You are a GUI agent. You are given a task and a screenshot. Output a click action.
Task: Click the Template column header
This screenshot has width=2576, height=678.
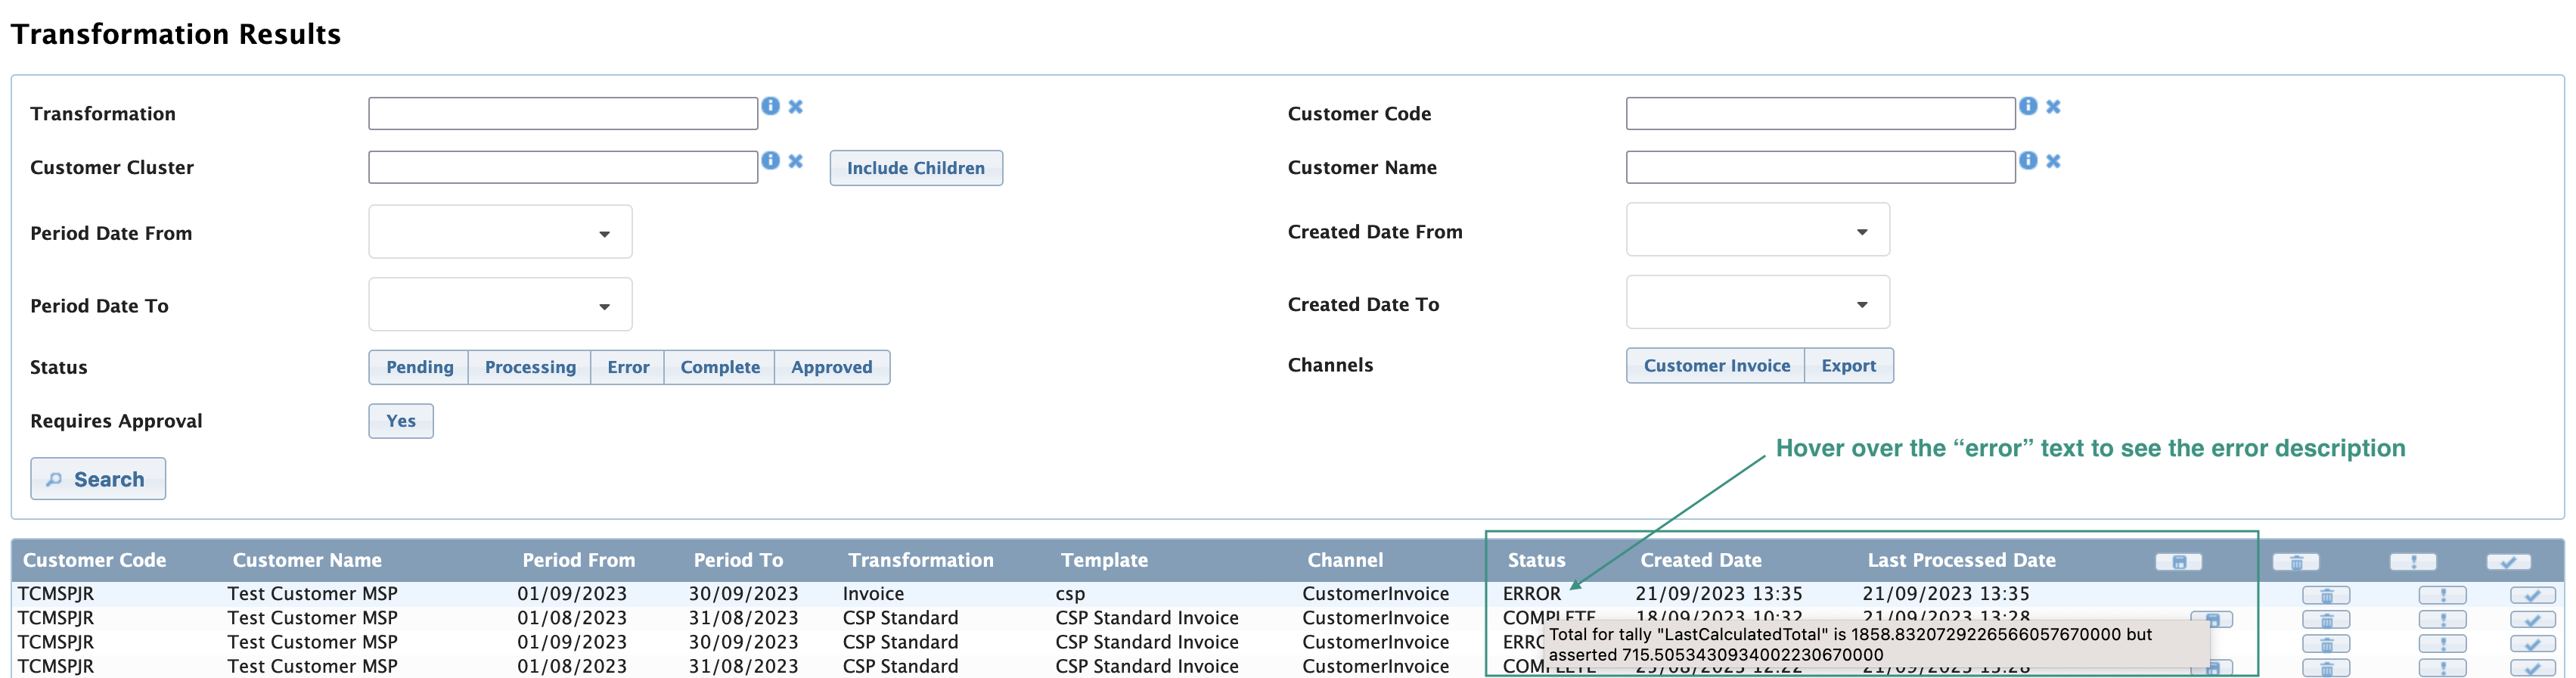1104,560
